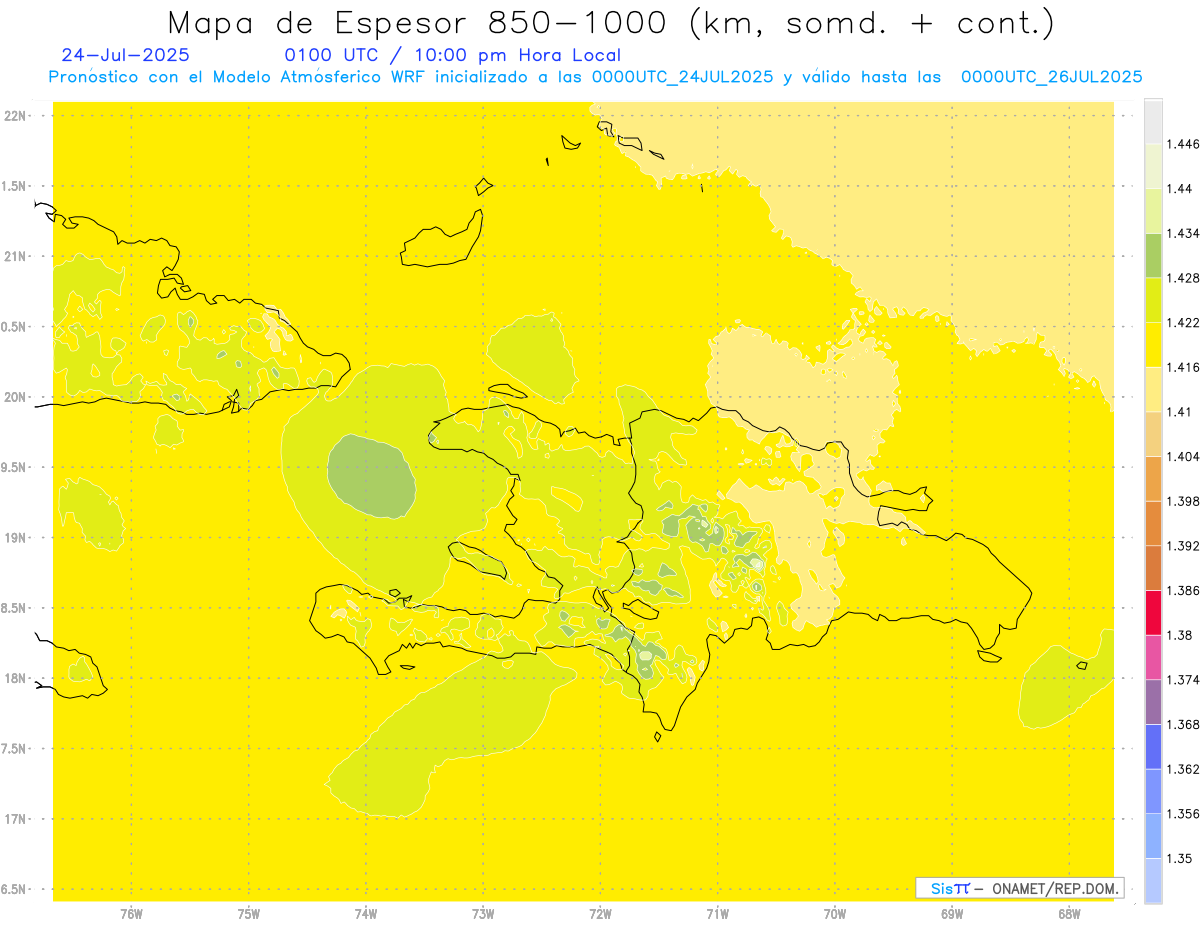Click the pale yellow legend swatch between 1.41 and 1.416

tap(1153, 389)
